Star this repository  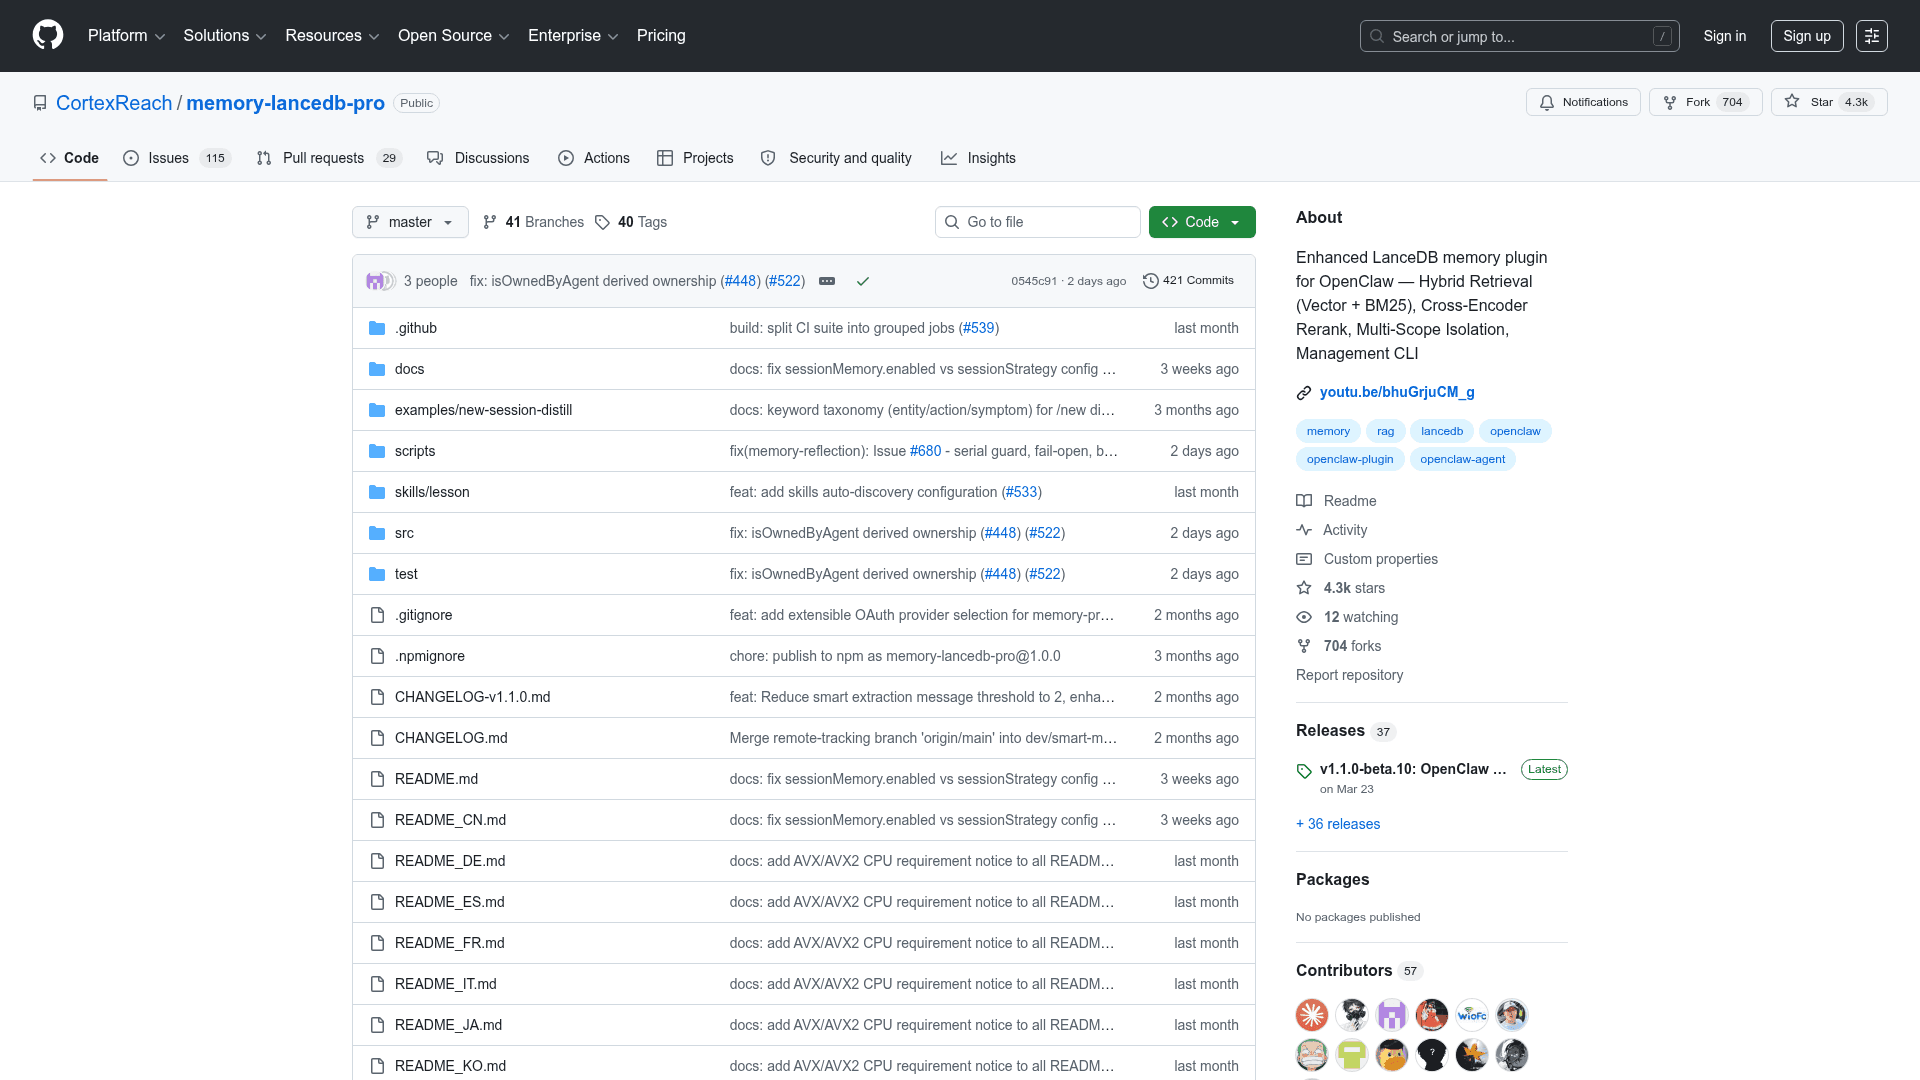click(1829, 102)
